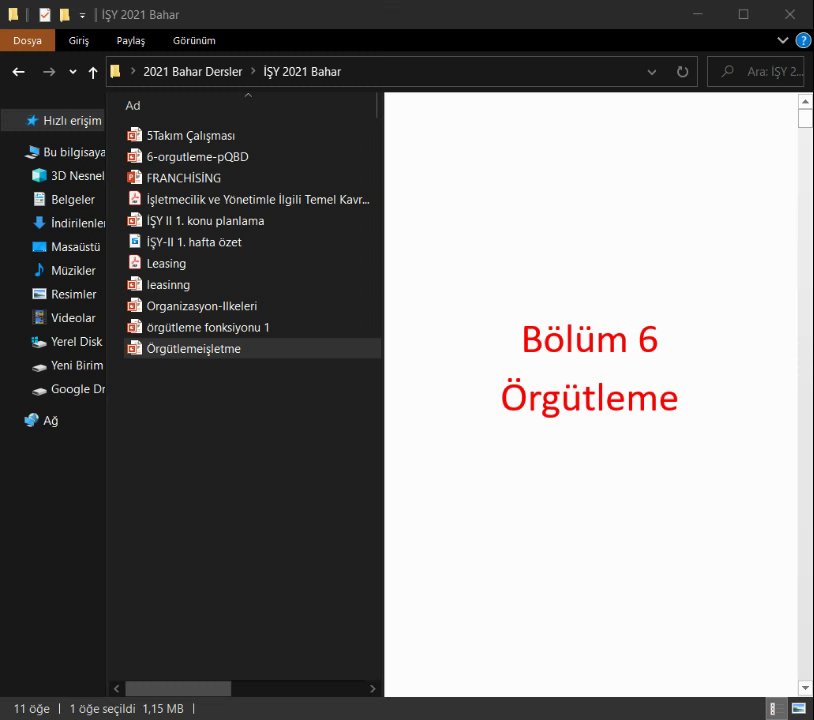The width and height of the screenshot is (814, 720).
Task: Open the Paylaş ribbon tab
Action: [x=130, y=40]
